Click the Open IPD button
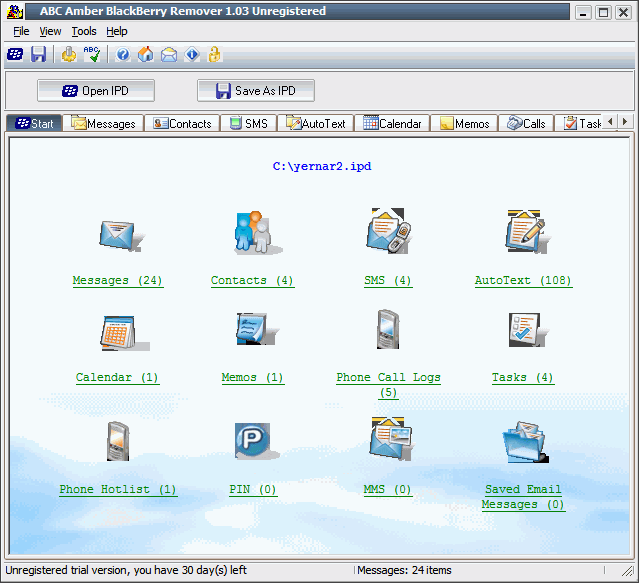This screenshot has width=639, height=583. pos(96,90)
